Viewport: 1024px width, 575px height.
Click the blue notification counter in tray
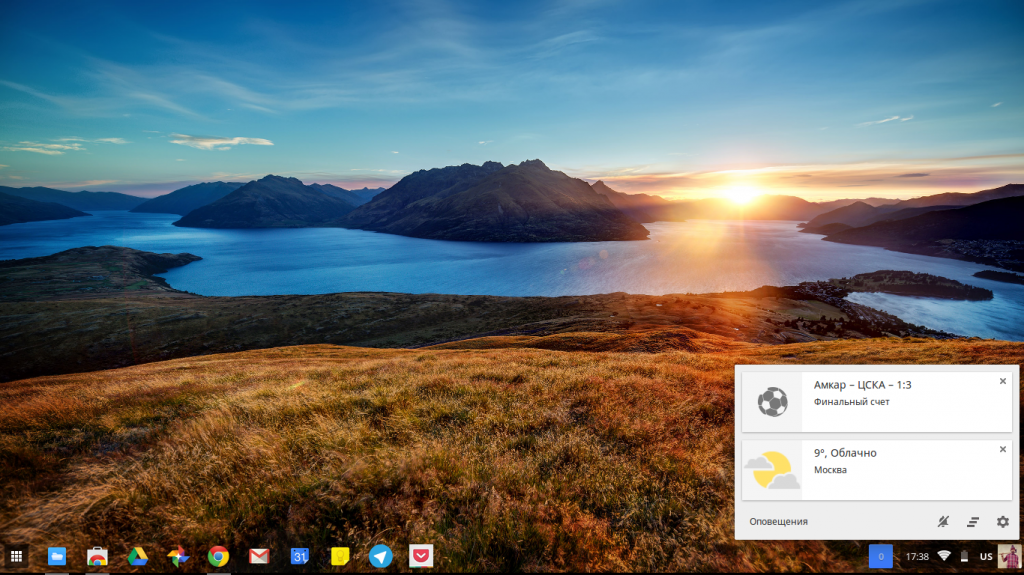click(x=880, y=556)
